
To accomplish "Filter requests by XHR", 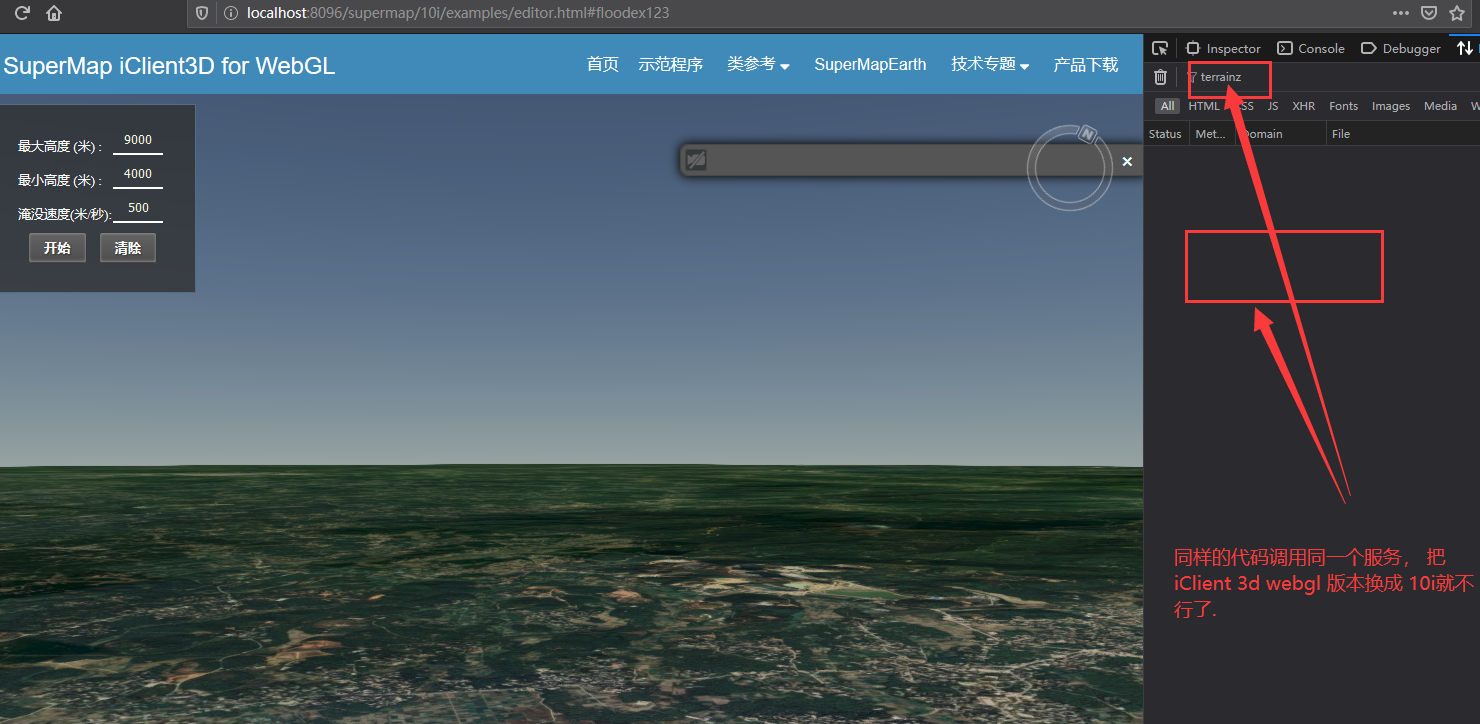I will point(1304,106).
